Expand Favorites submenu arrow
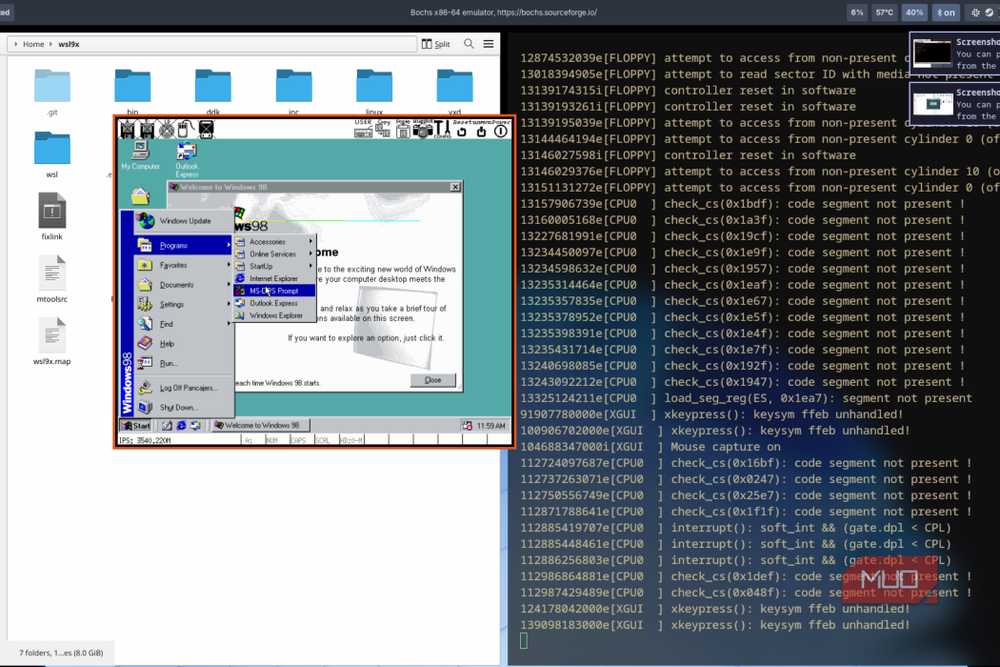Image resolution: width=1000 pixels, height=667 pixels. pos(228,265)
